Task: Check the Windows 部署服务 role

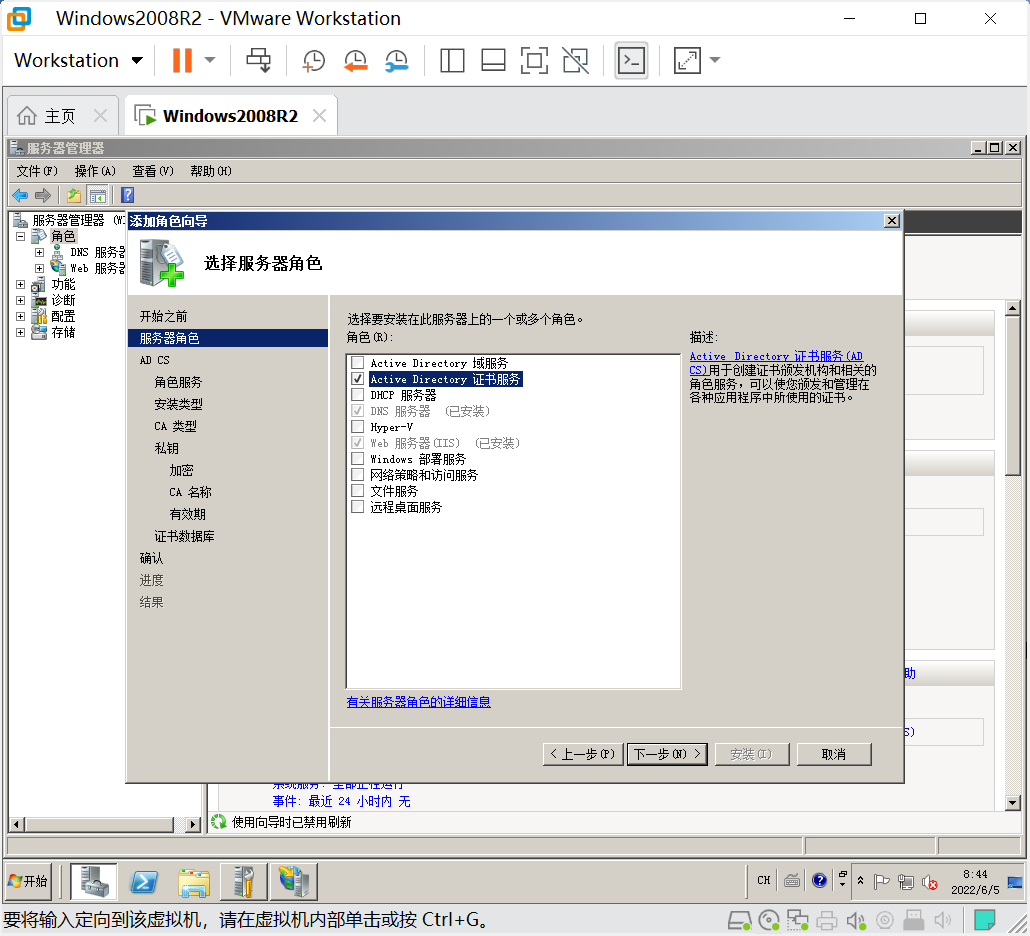Action: click(x=357, y=458)
